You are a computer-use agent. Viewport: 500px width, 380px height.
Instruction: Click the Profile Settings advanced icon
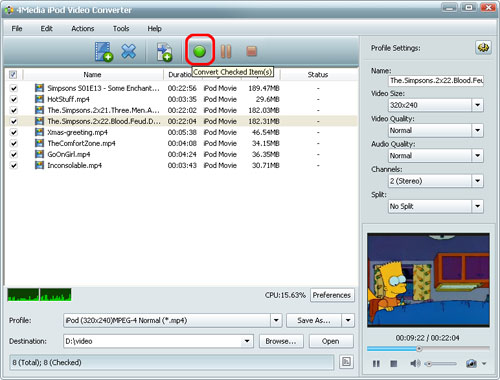click(483, 48)
